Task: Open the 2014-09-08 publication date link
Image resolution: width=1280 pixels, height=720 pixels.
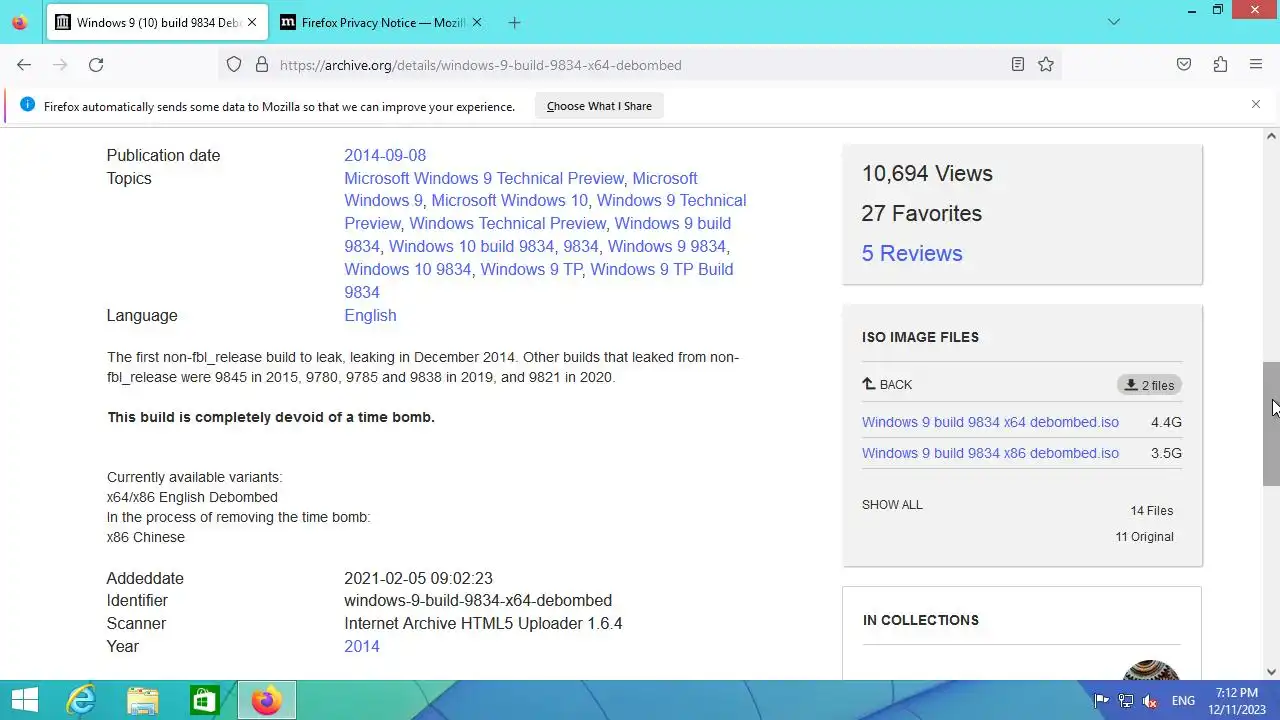Action: 385,155
